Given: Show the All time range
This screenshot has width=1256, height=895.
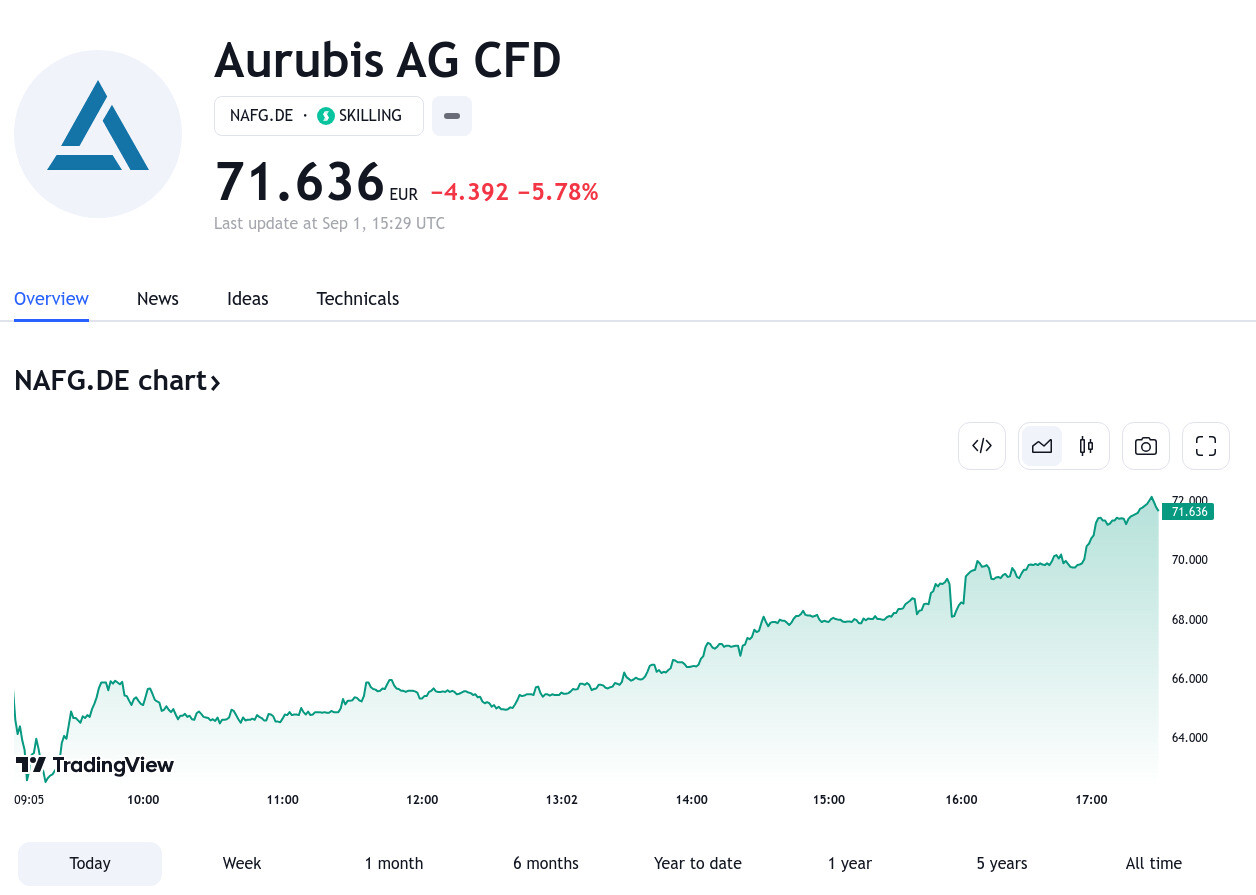Looking at the screenshot, I should [x=1154, y=864].
